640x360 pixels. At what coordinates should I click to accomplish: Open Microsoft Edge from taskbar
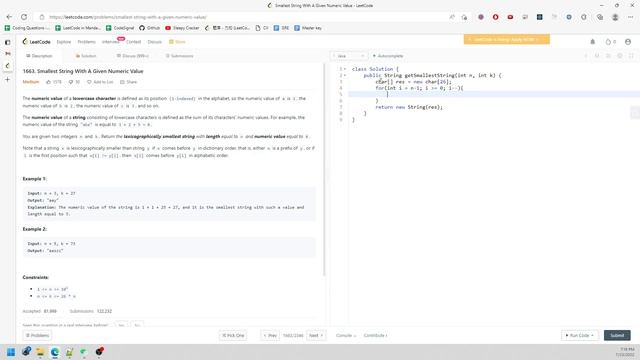(55, 352)
